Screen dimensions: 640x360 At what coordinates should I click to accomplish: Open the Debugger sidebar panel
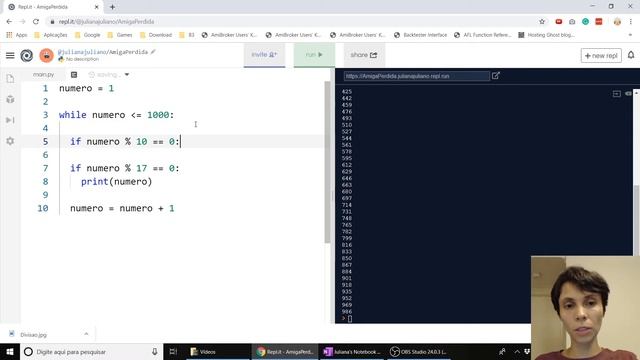pos(10,120)
